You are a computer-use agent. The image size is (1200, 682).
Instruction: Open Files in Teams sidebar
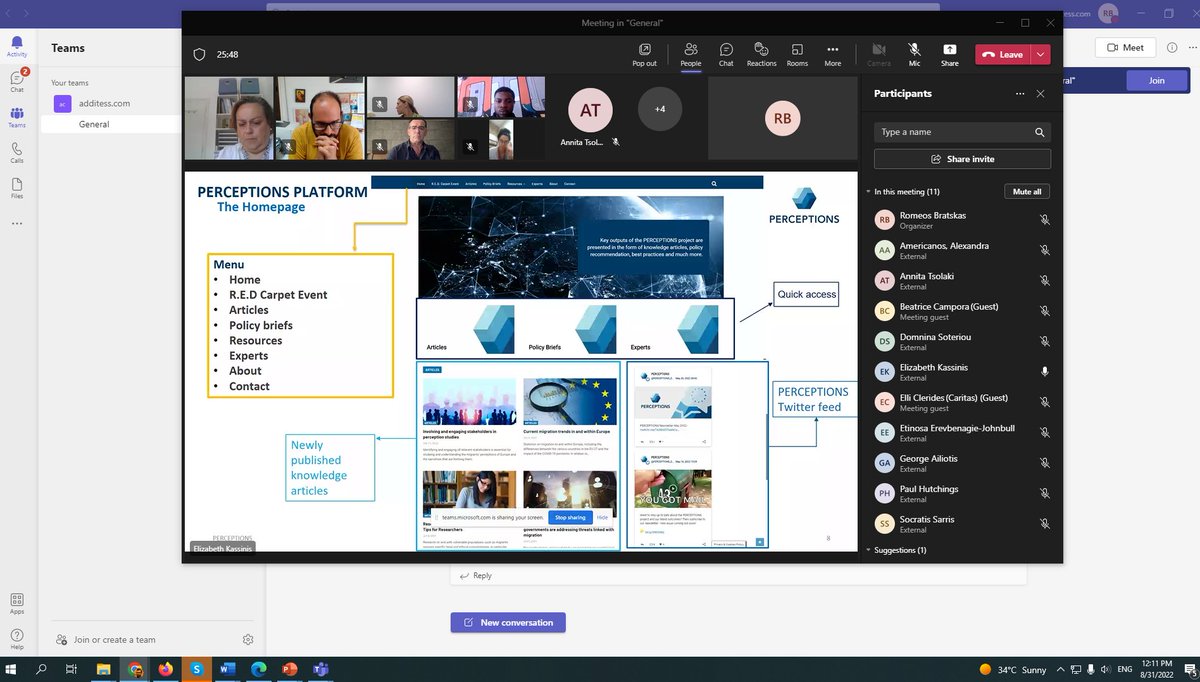click(17, 188)
